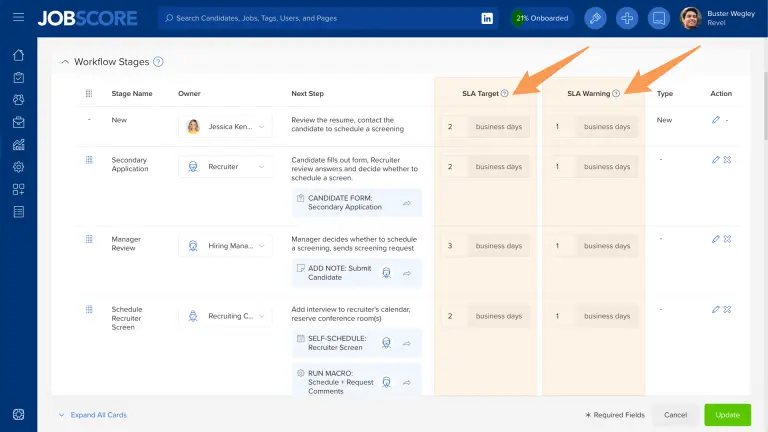Delete the Manager Review stage
768x432 pixels.
tap(727, 239)
